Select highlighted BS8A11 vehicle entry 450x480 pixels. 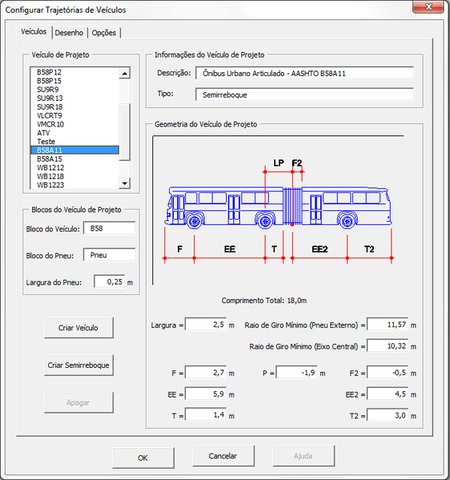coord(75,150)
